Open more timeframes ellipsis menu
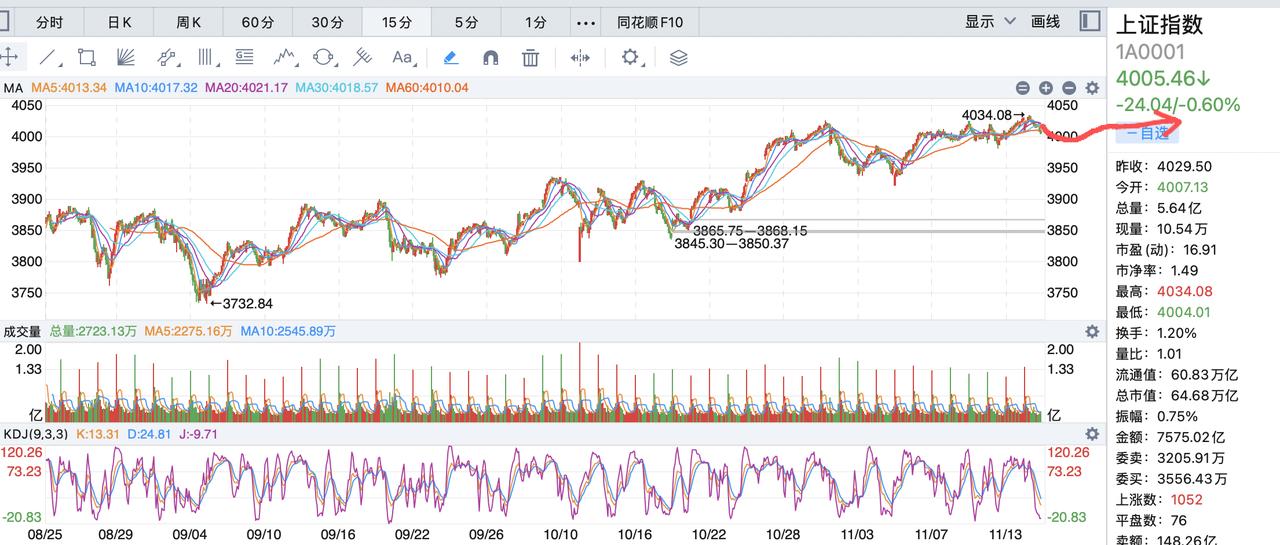Image resolution: width=1280 pixels, height=545 pixels. [x=587, y=22]
